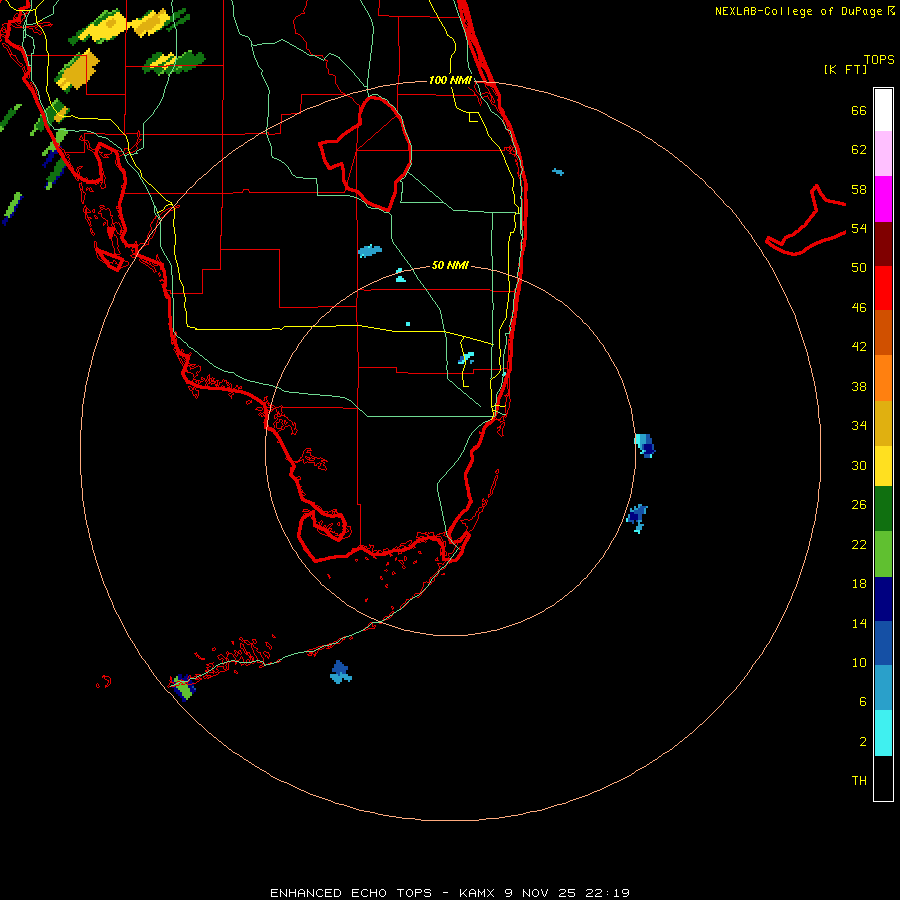
Task: Select the medium blue swatch between 14 and 10
Action: point(883,643)
